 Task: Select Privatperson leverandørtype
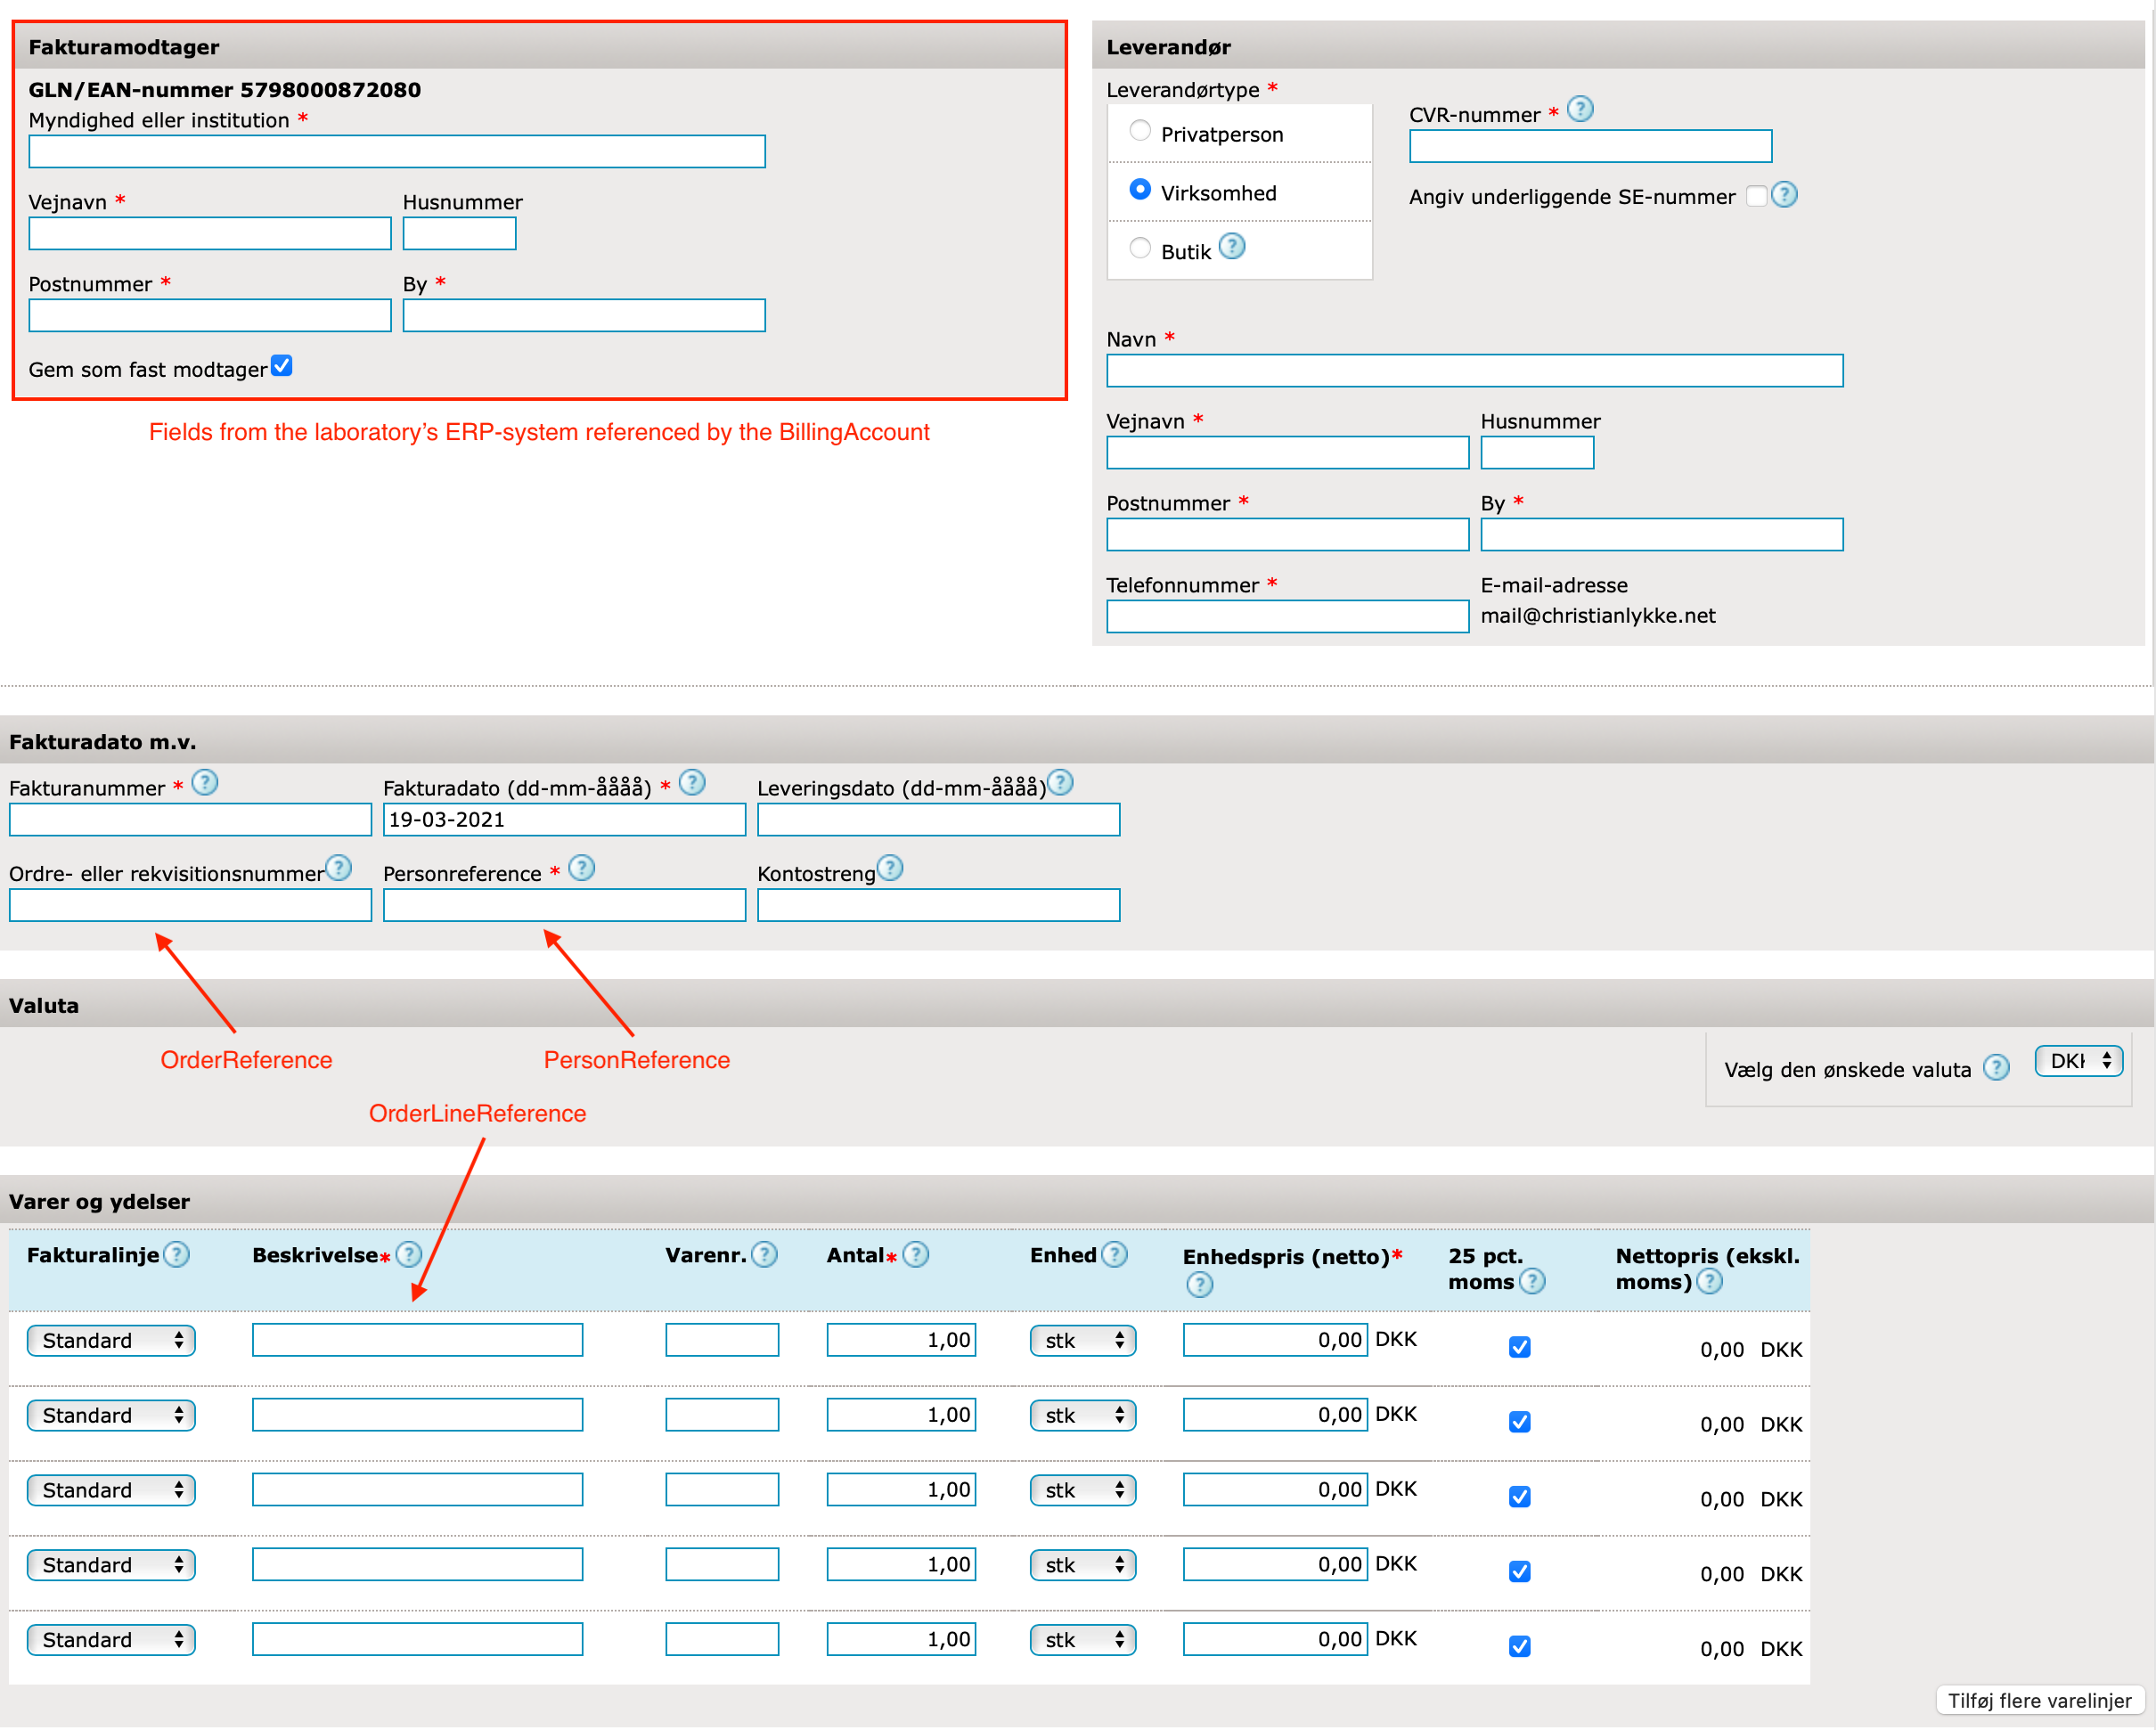tap(1140, 130)
